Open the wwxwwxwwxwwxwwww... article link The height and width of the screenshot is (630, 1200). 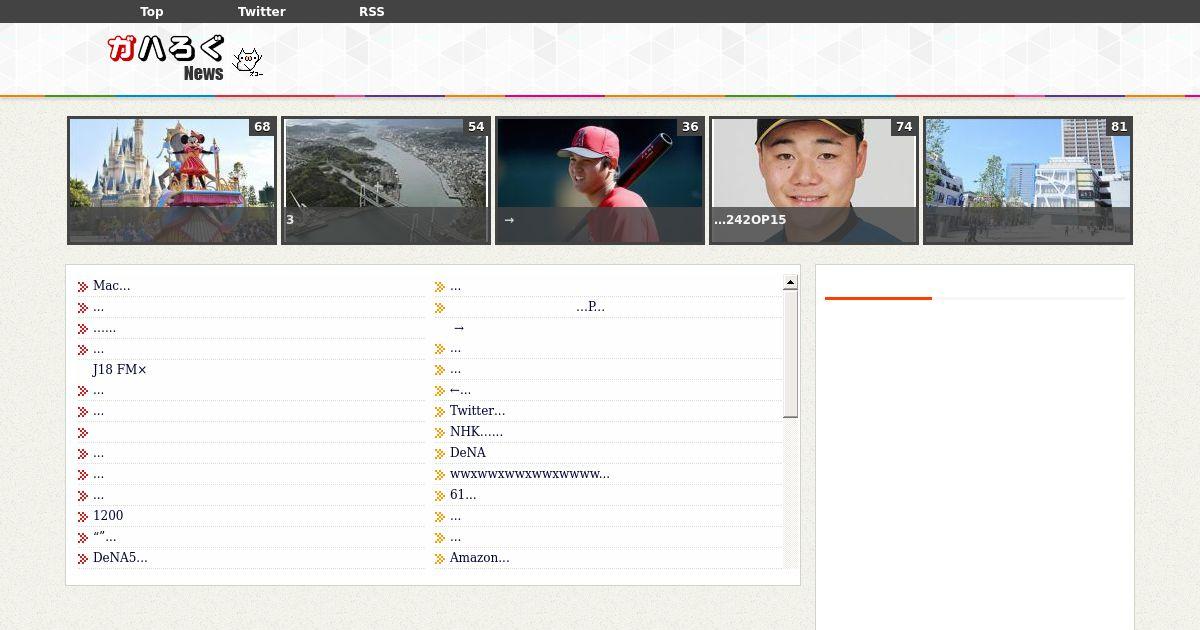(x=529, y=474)
